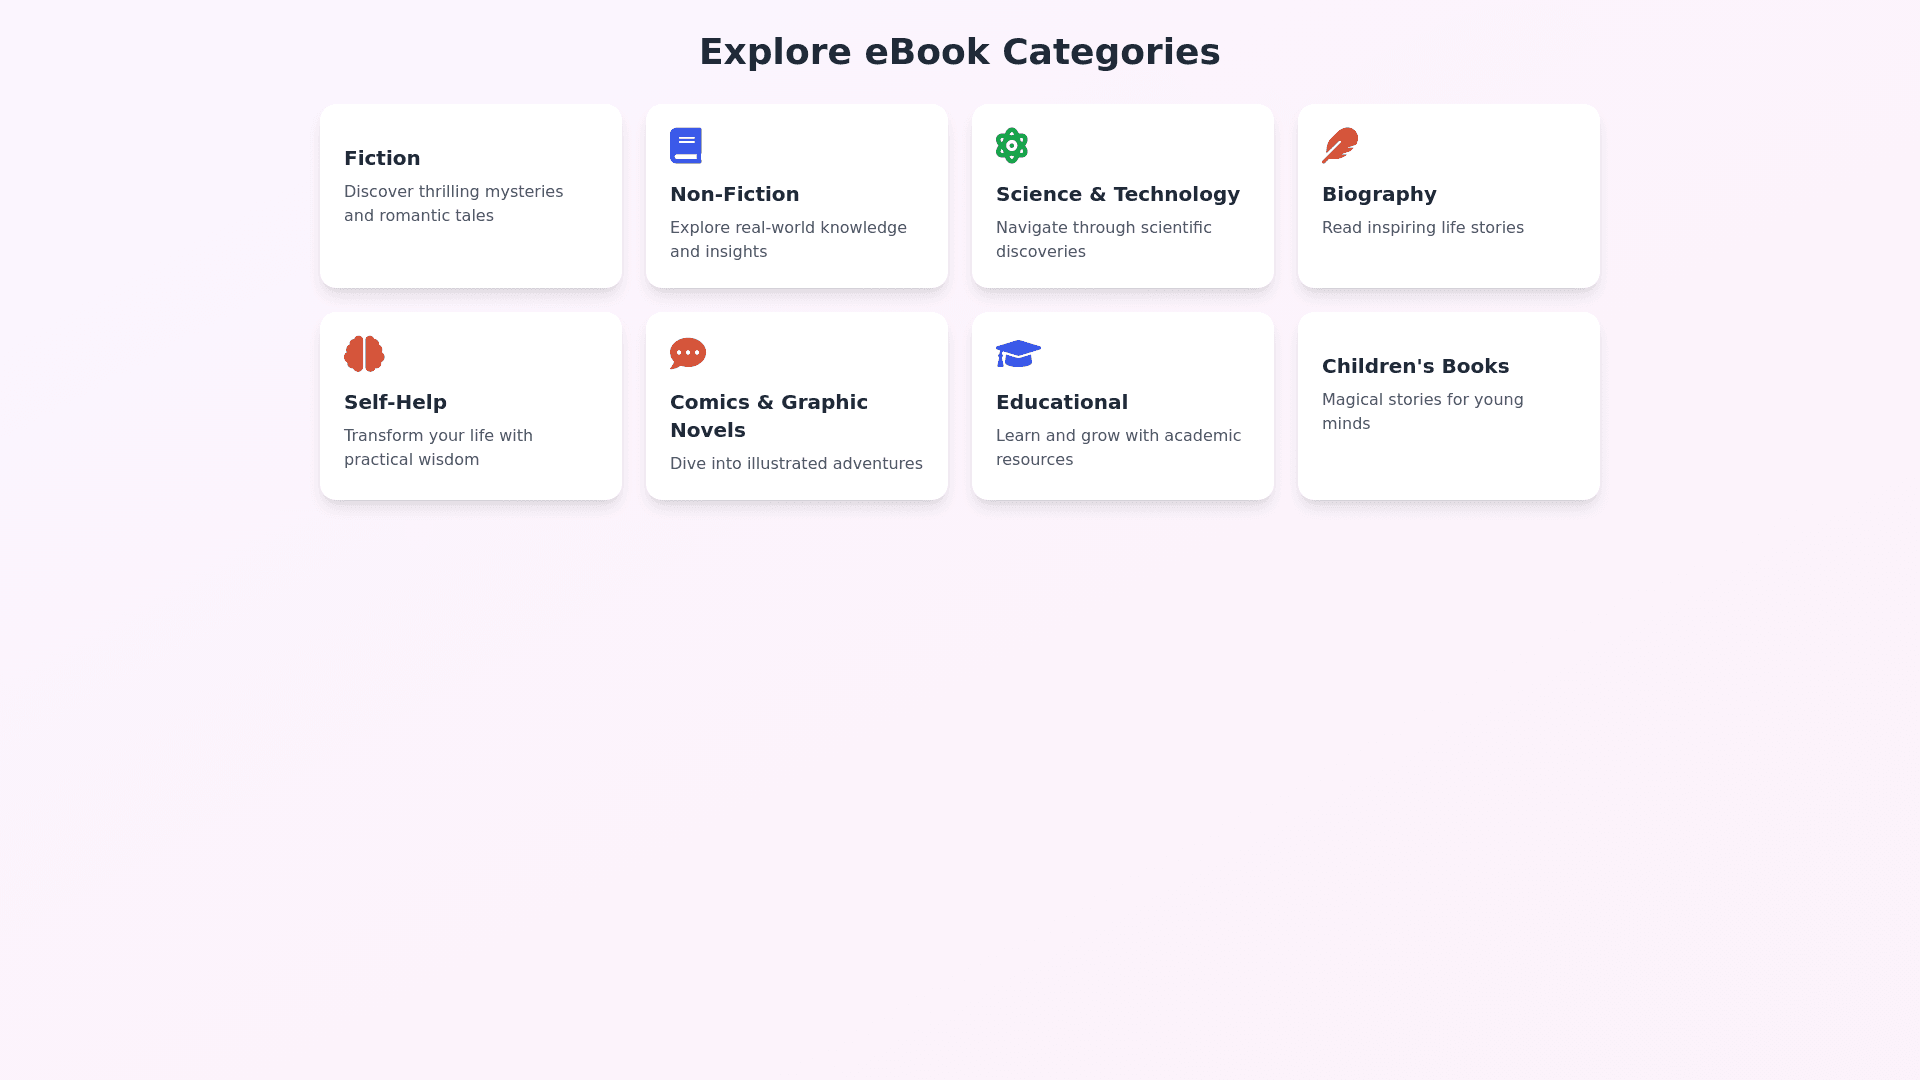
Task: Open Science & Technology category title
Action: point(1118,194)
